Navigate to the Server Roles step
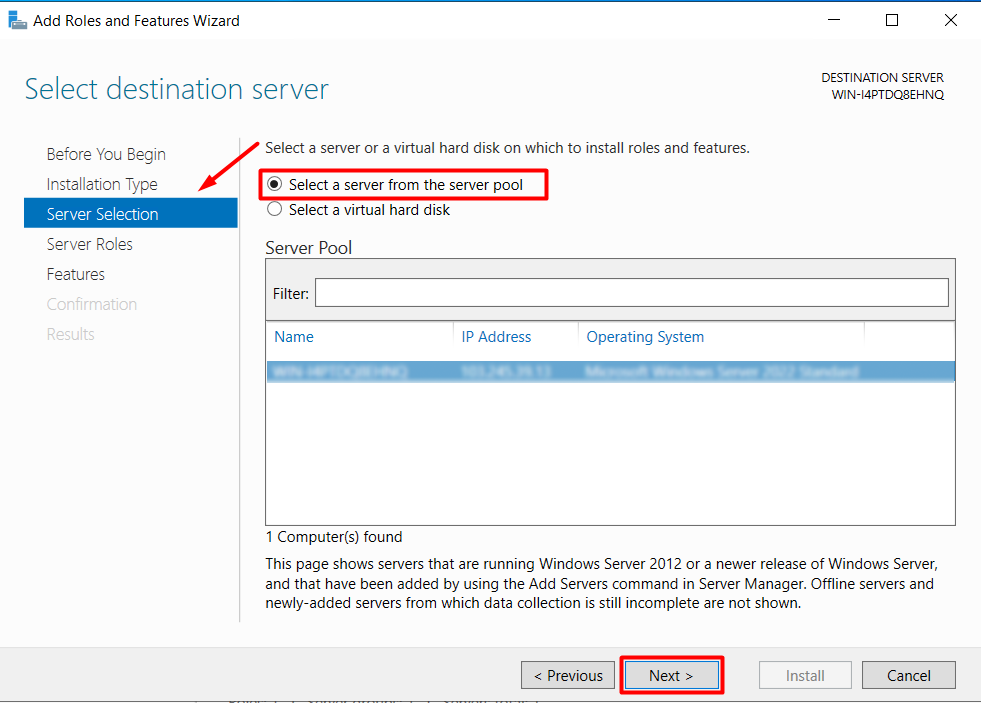The image size is (981, 703). [x=90, y=244]
